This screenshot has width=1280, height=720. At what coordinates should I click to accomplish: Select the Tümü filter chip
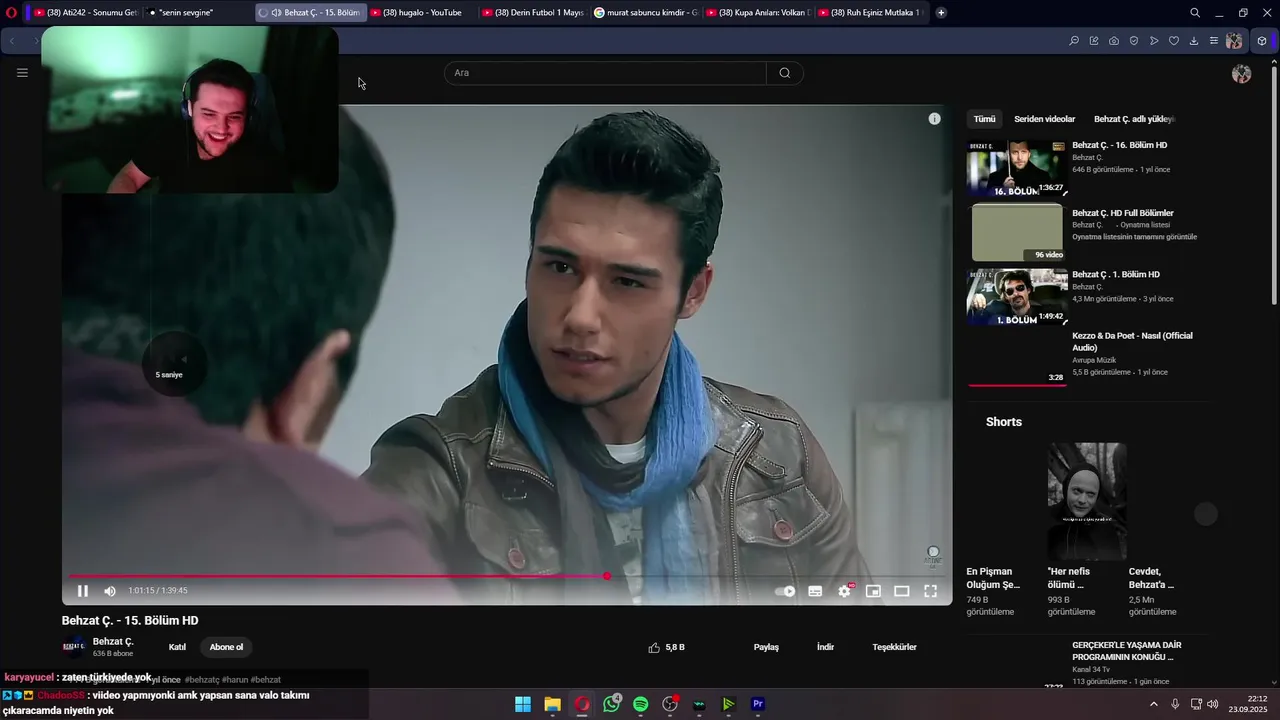tap(985, 119)
